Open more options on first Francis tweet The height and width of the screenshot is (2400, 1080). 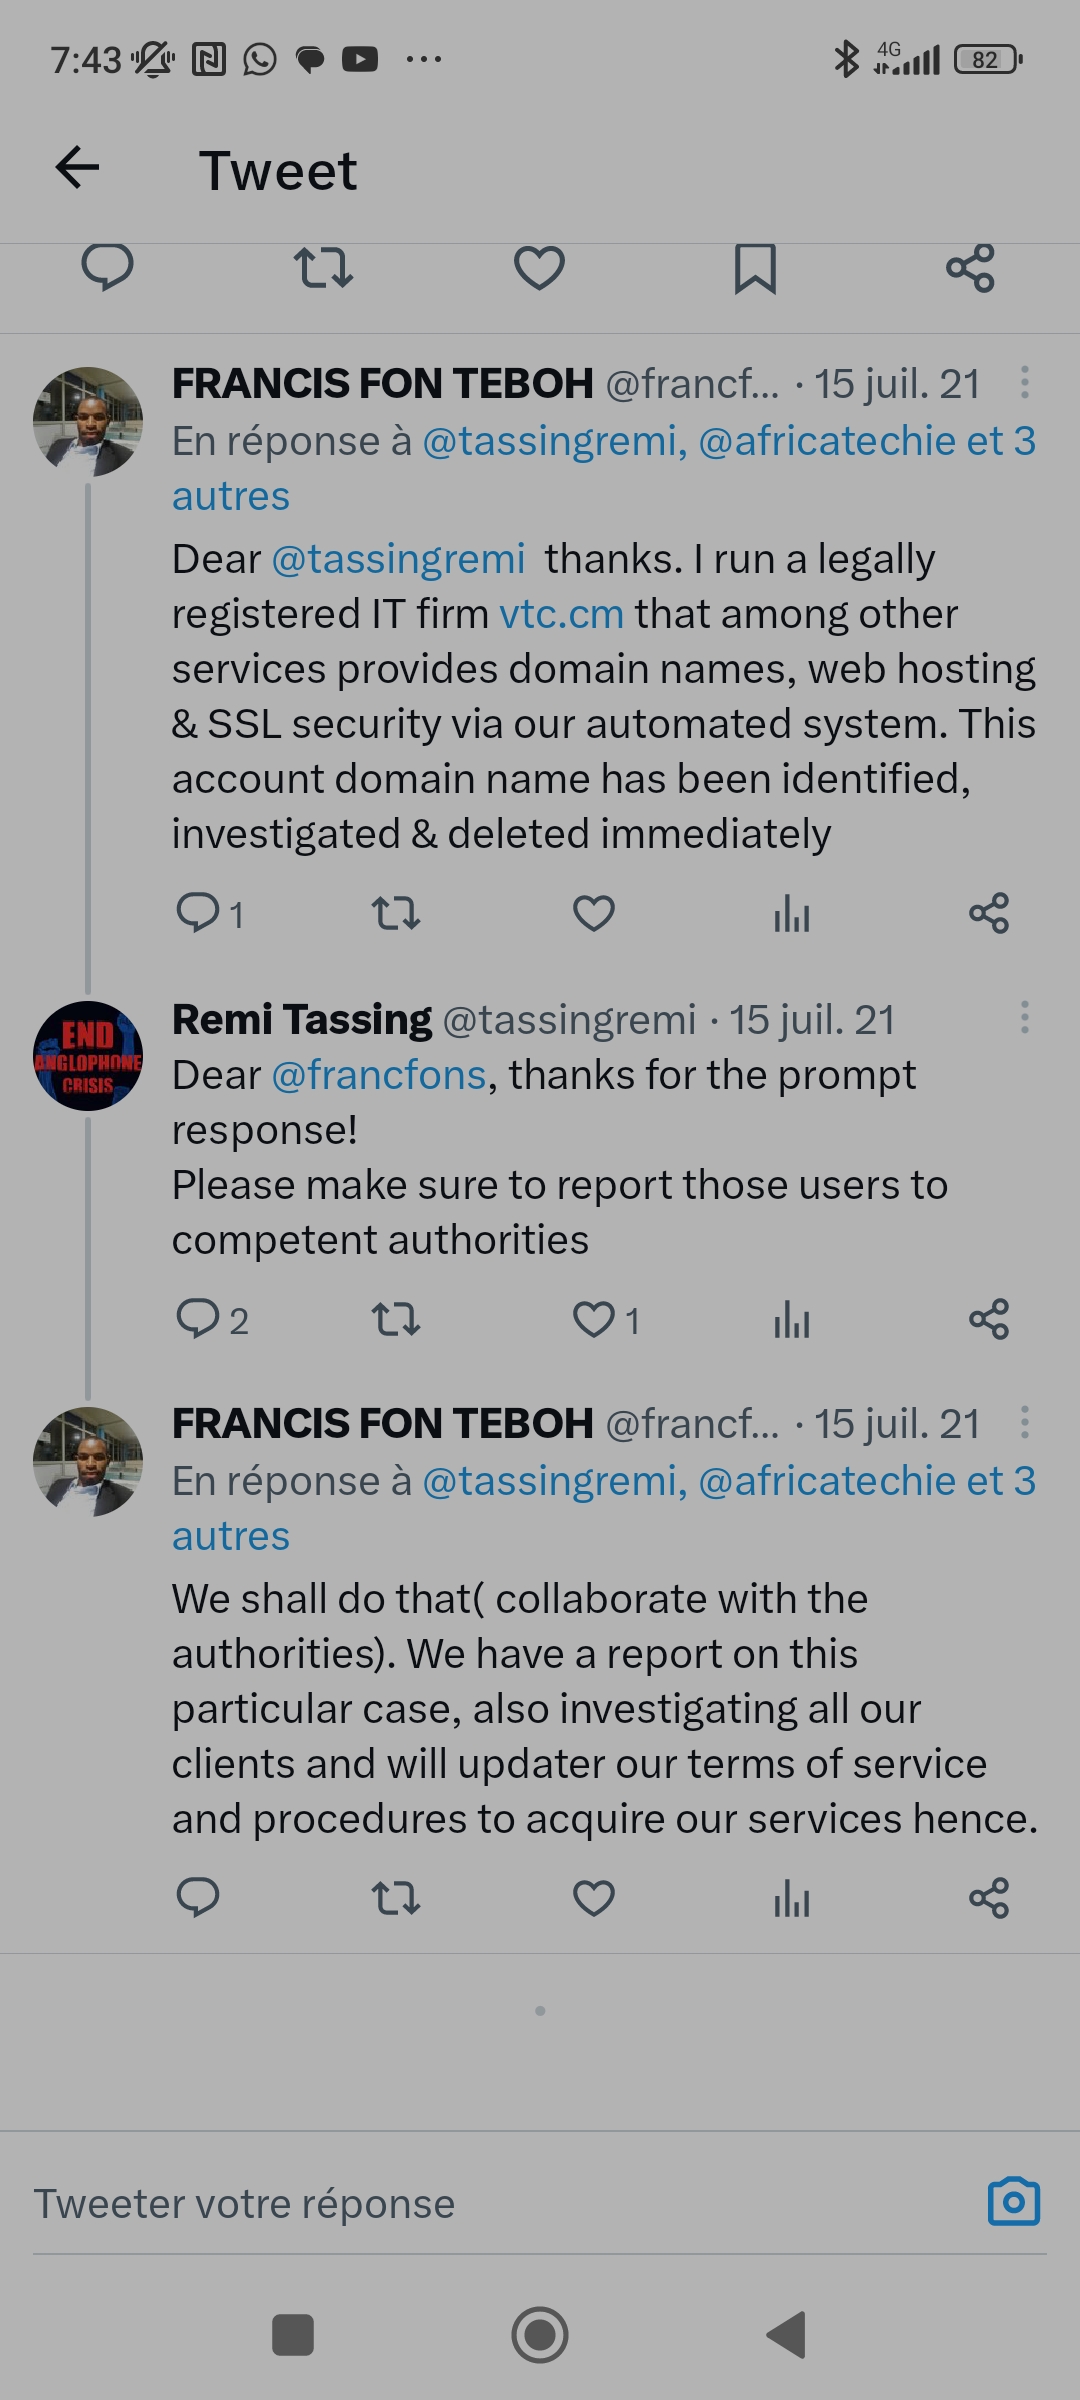coord(1024,382)
